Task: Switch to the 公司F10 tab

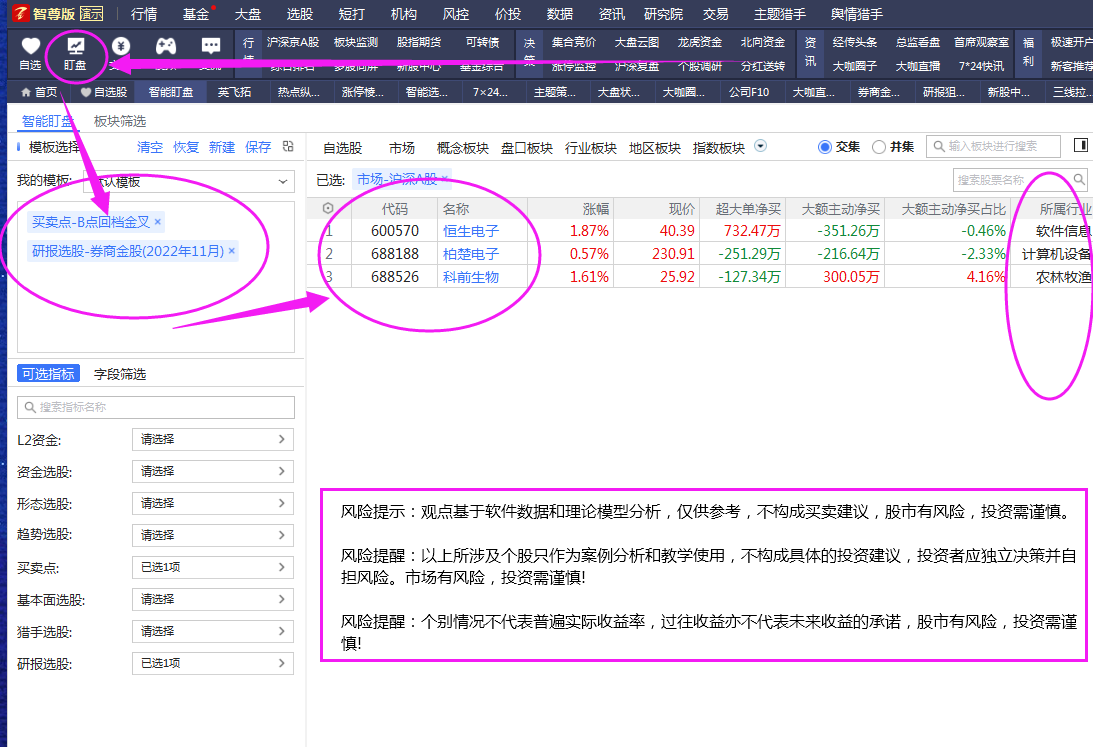Action: pos(749,92)
